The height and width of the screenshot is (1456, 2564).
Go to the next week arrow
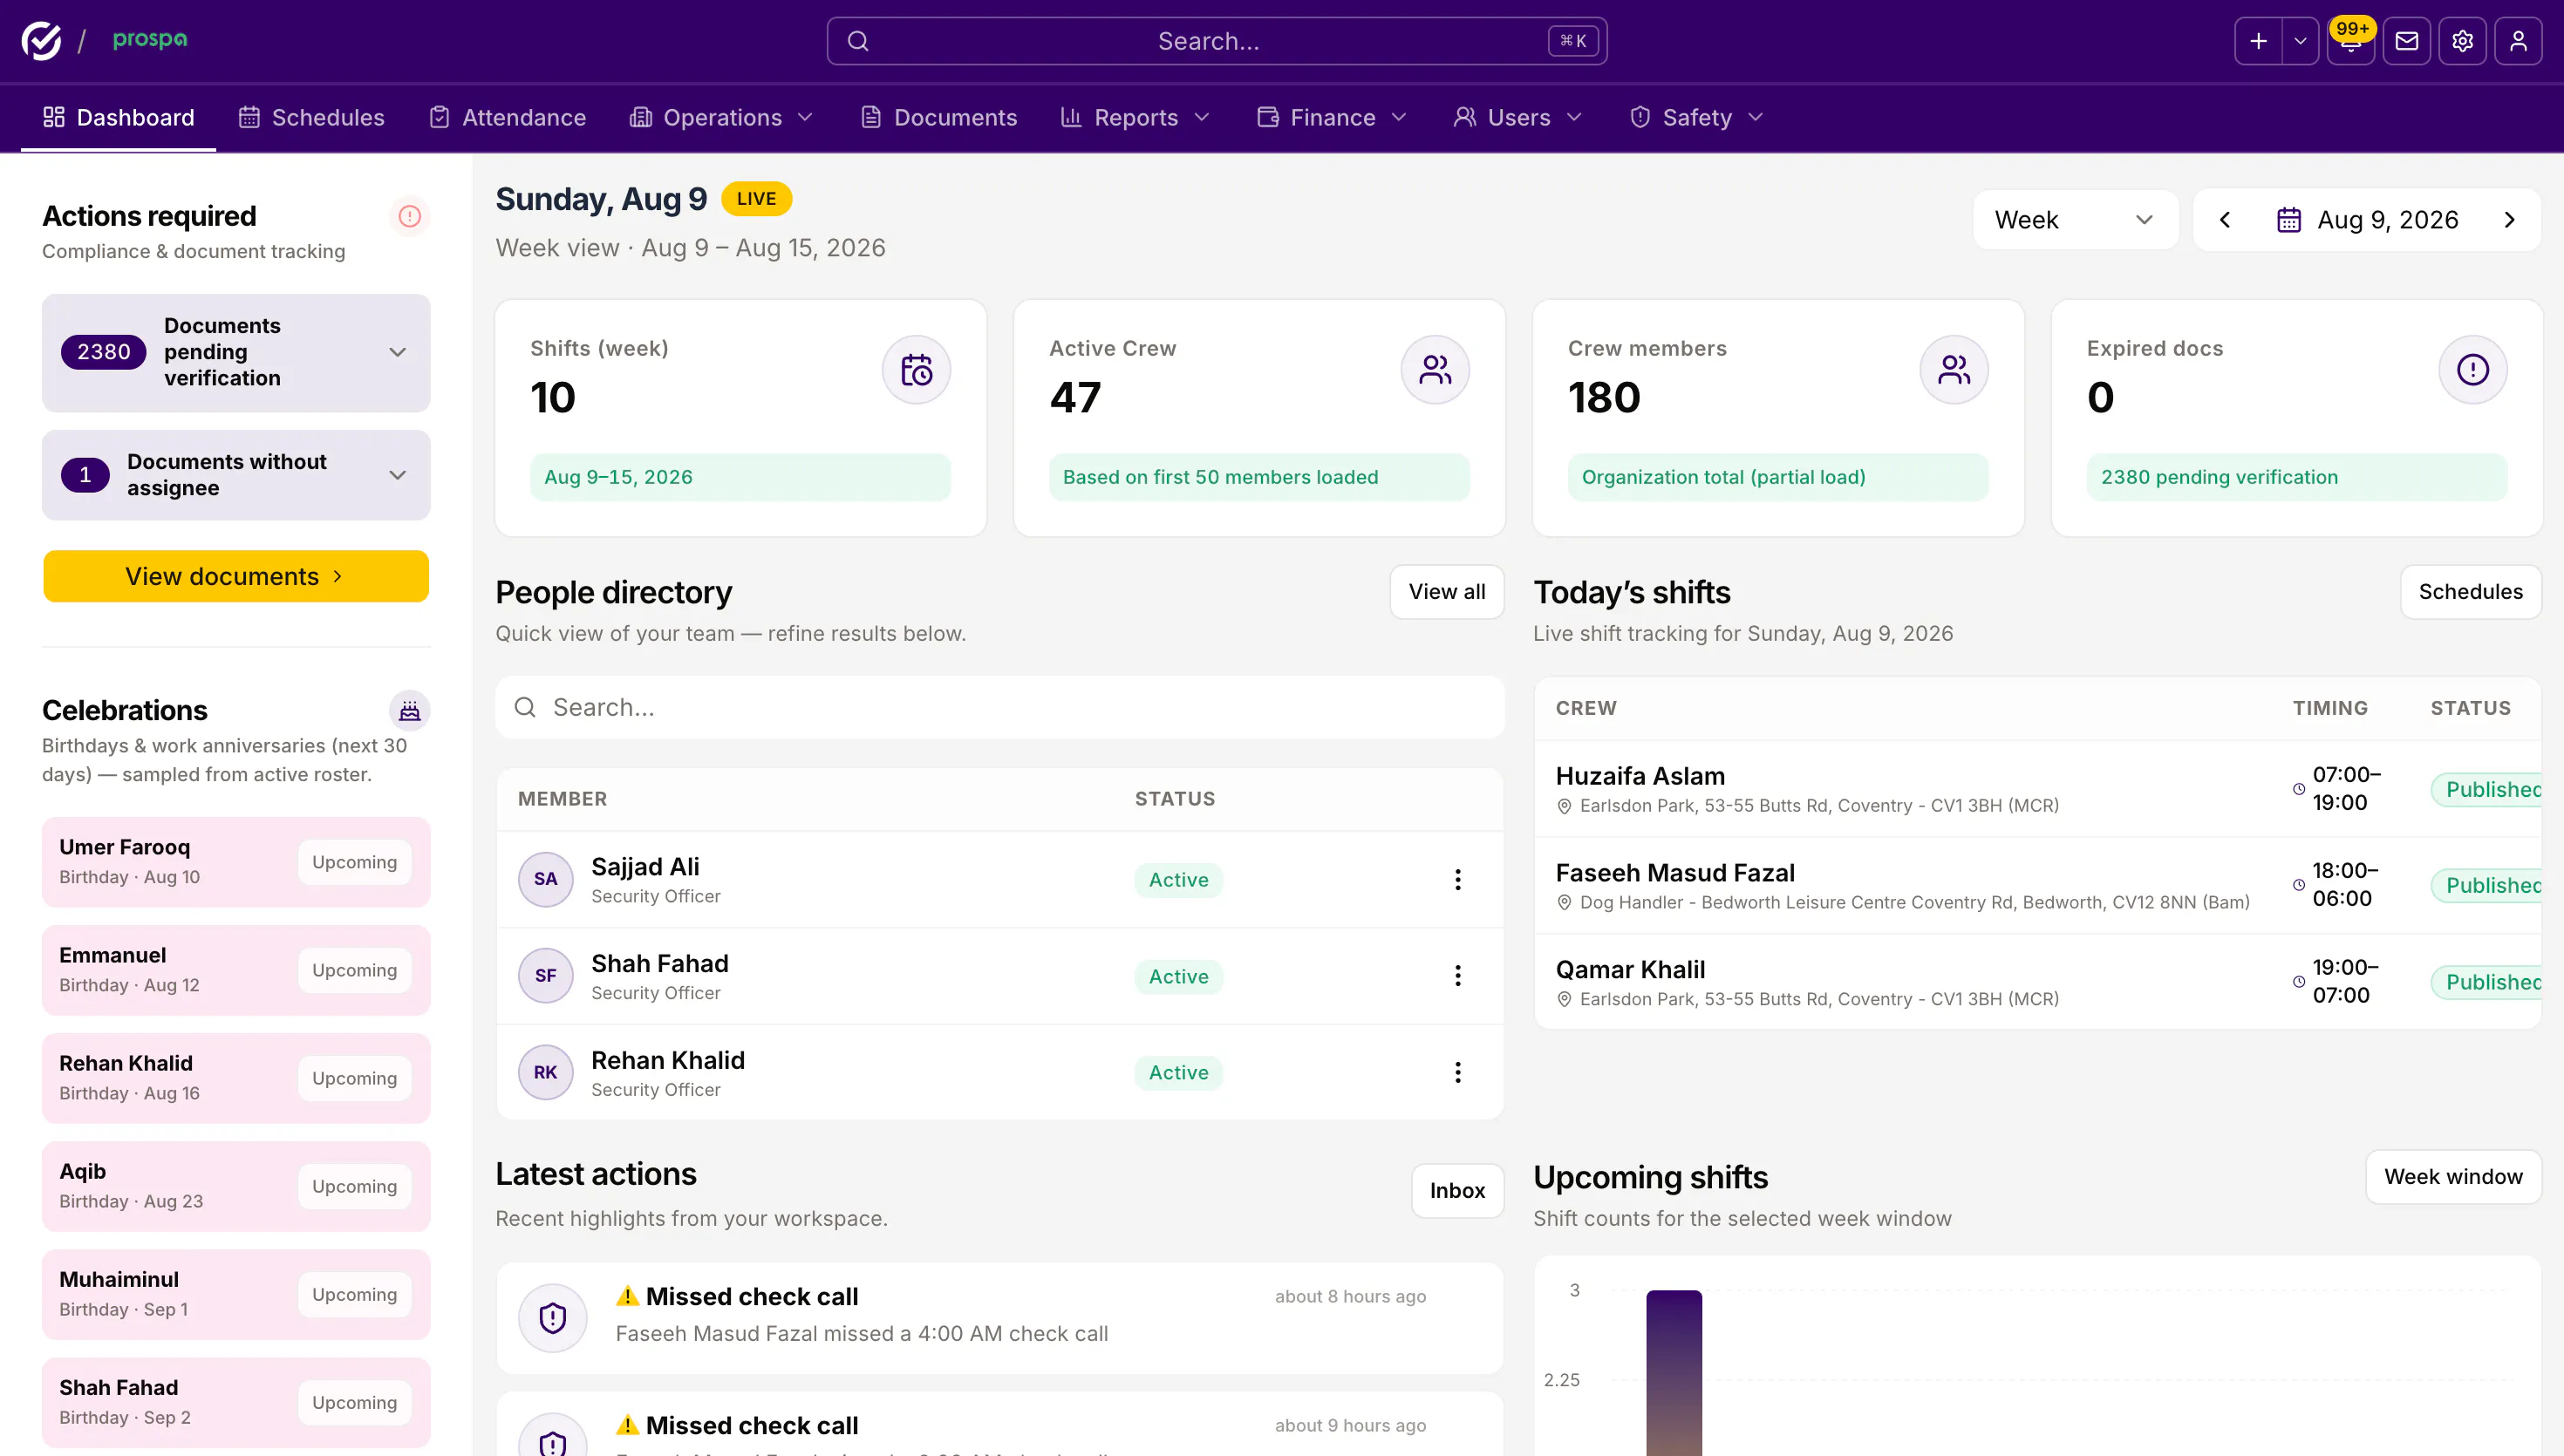pyautogui.click(x=2509, y=220)
